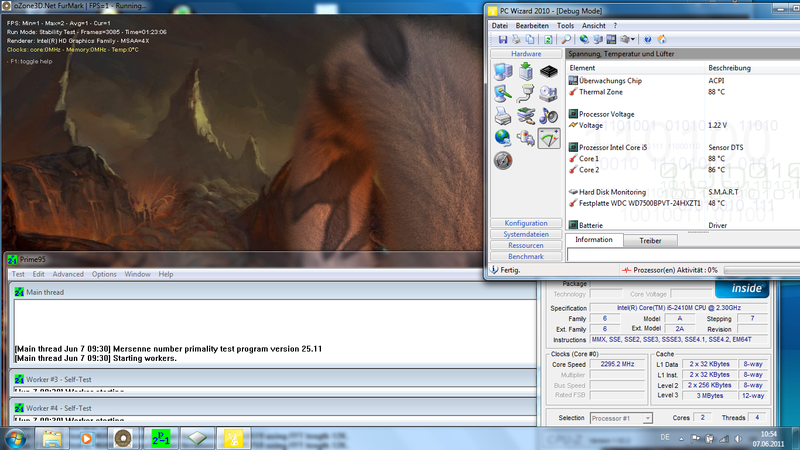
Task: Select the Thermal Zone row
Action: click(x=683, y=92)
